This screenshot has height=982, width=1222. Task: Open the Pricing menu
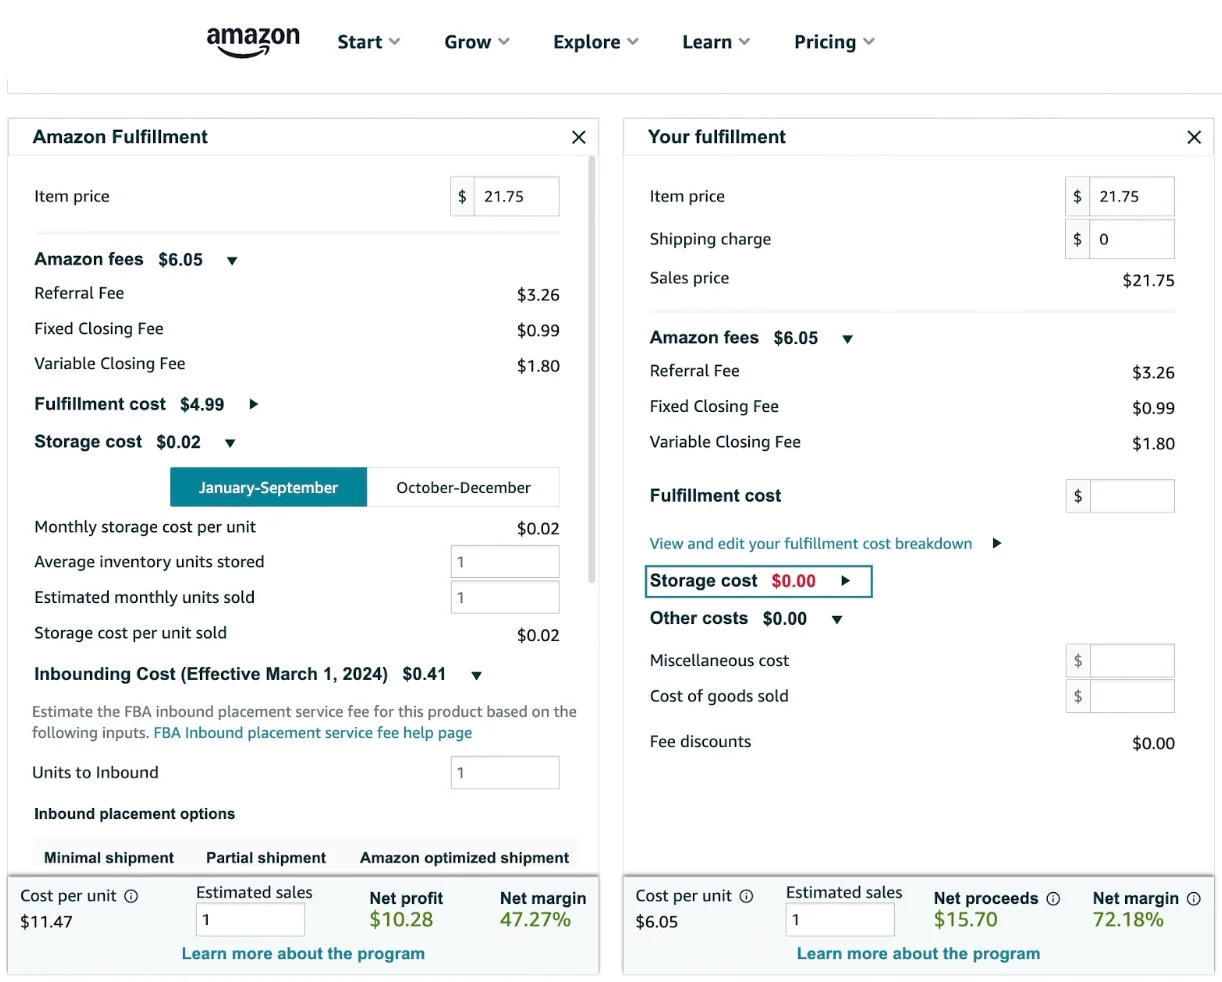click(834, 42)
